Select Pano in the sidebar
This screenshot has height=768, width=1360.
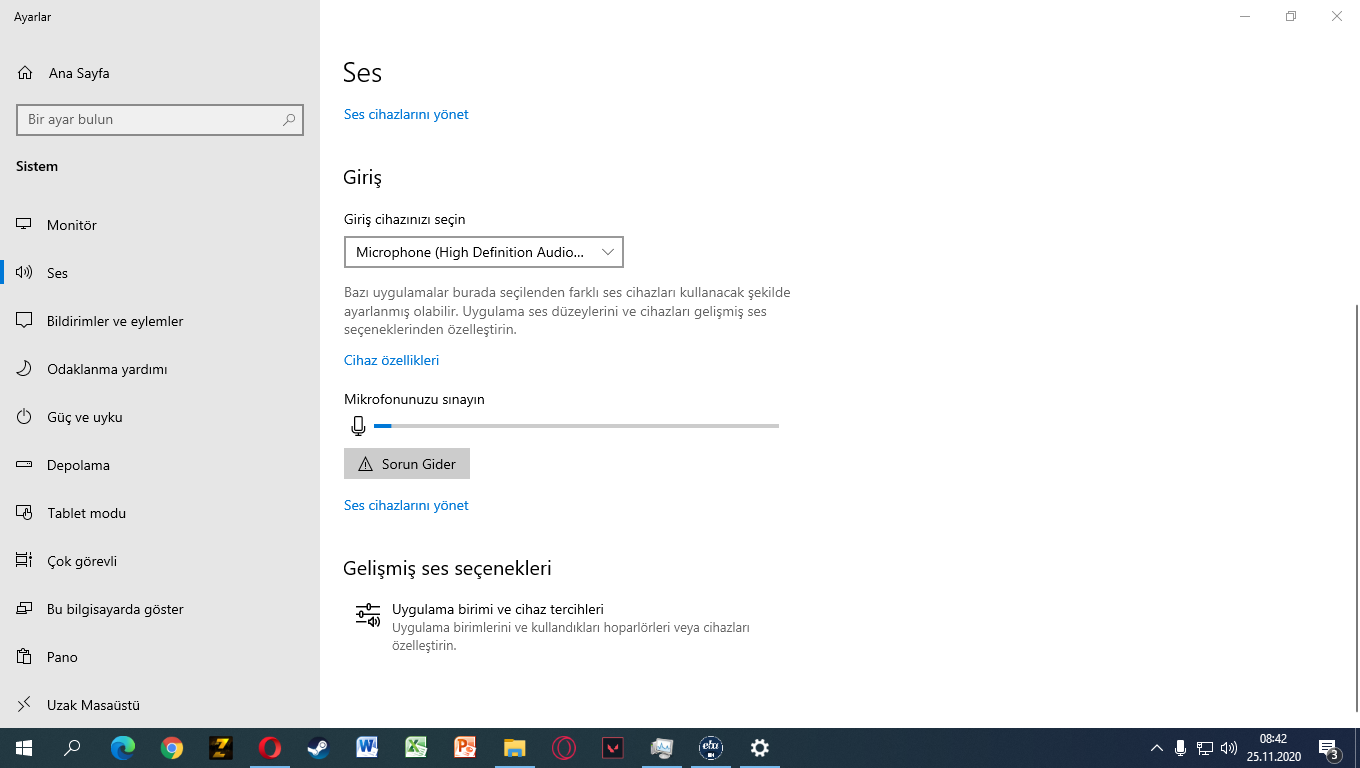160,657
